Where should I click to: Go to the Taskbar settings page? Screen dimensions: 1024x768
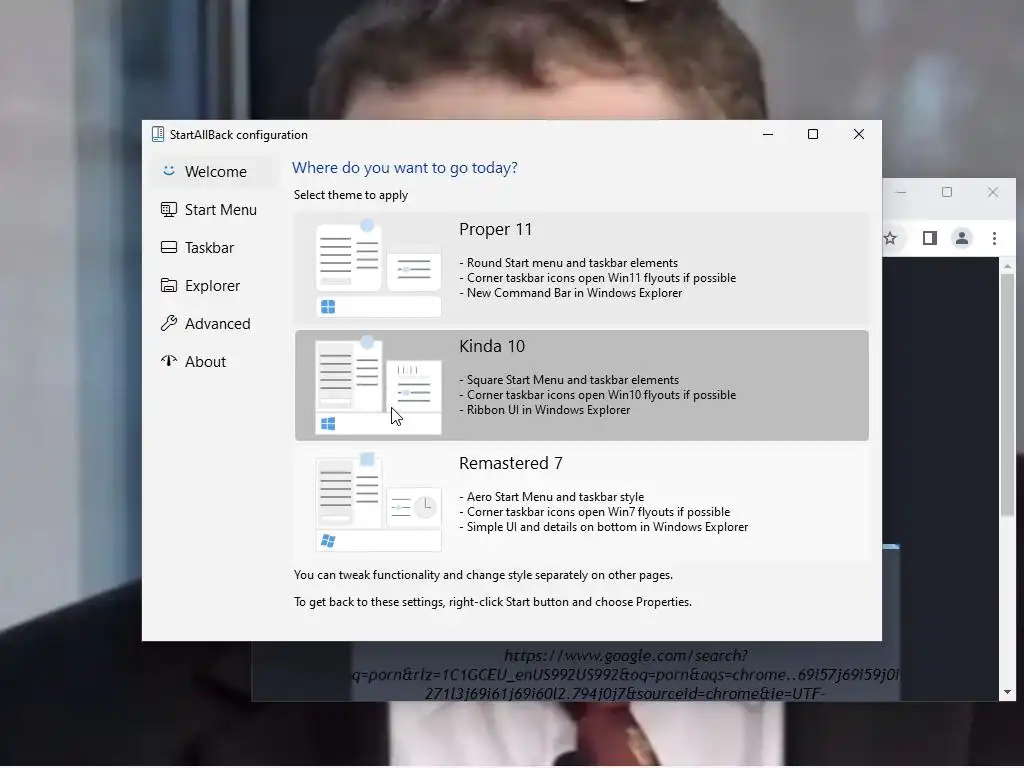click(x=214, y=248)
